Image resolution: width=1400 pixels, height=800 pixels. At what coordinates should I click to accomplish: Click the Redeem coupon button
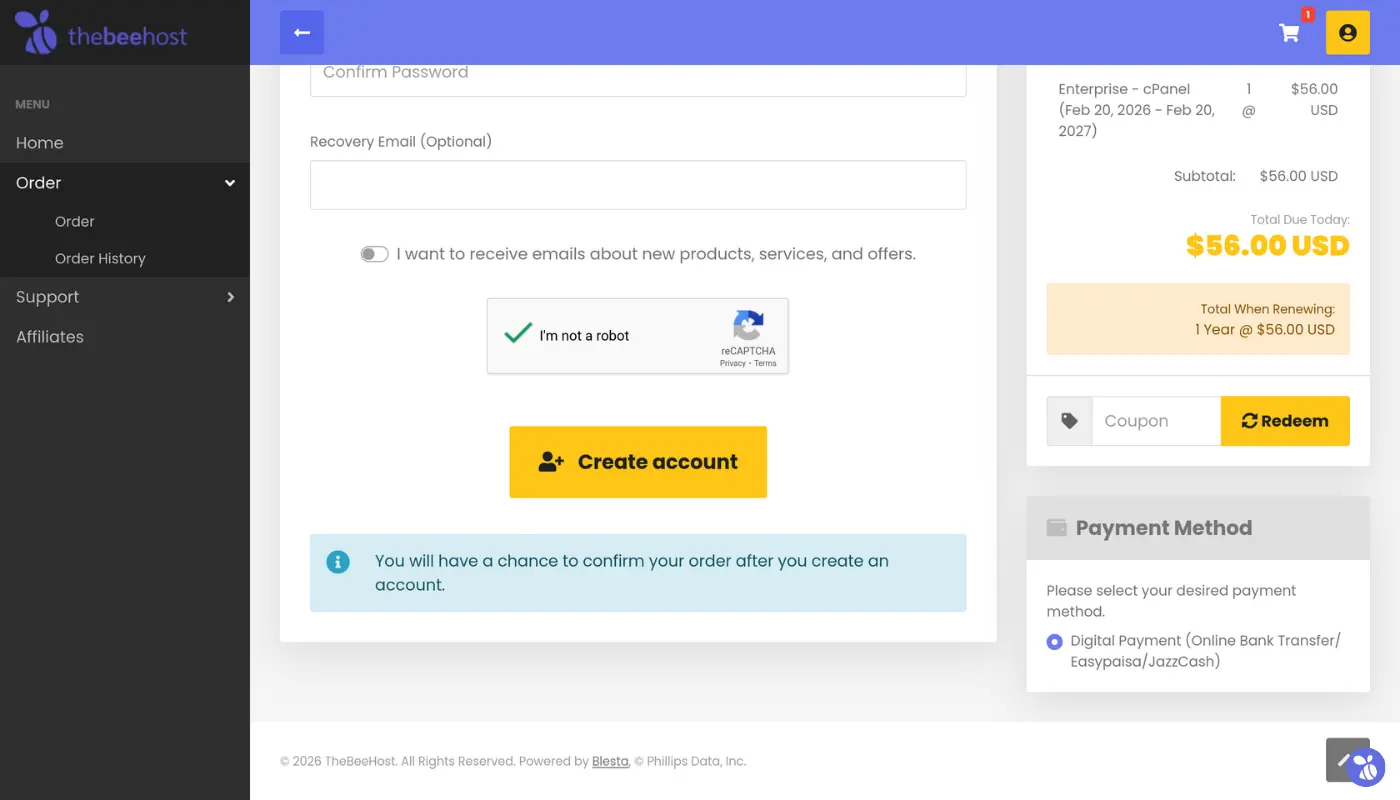(1285, 421)
